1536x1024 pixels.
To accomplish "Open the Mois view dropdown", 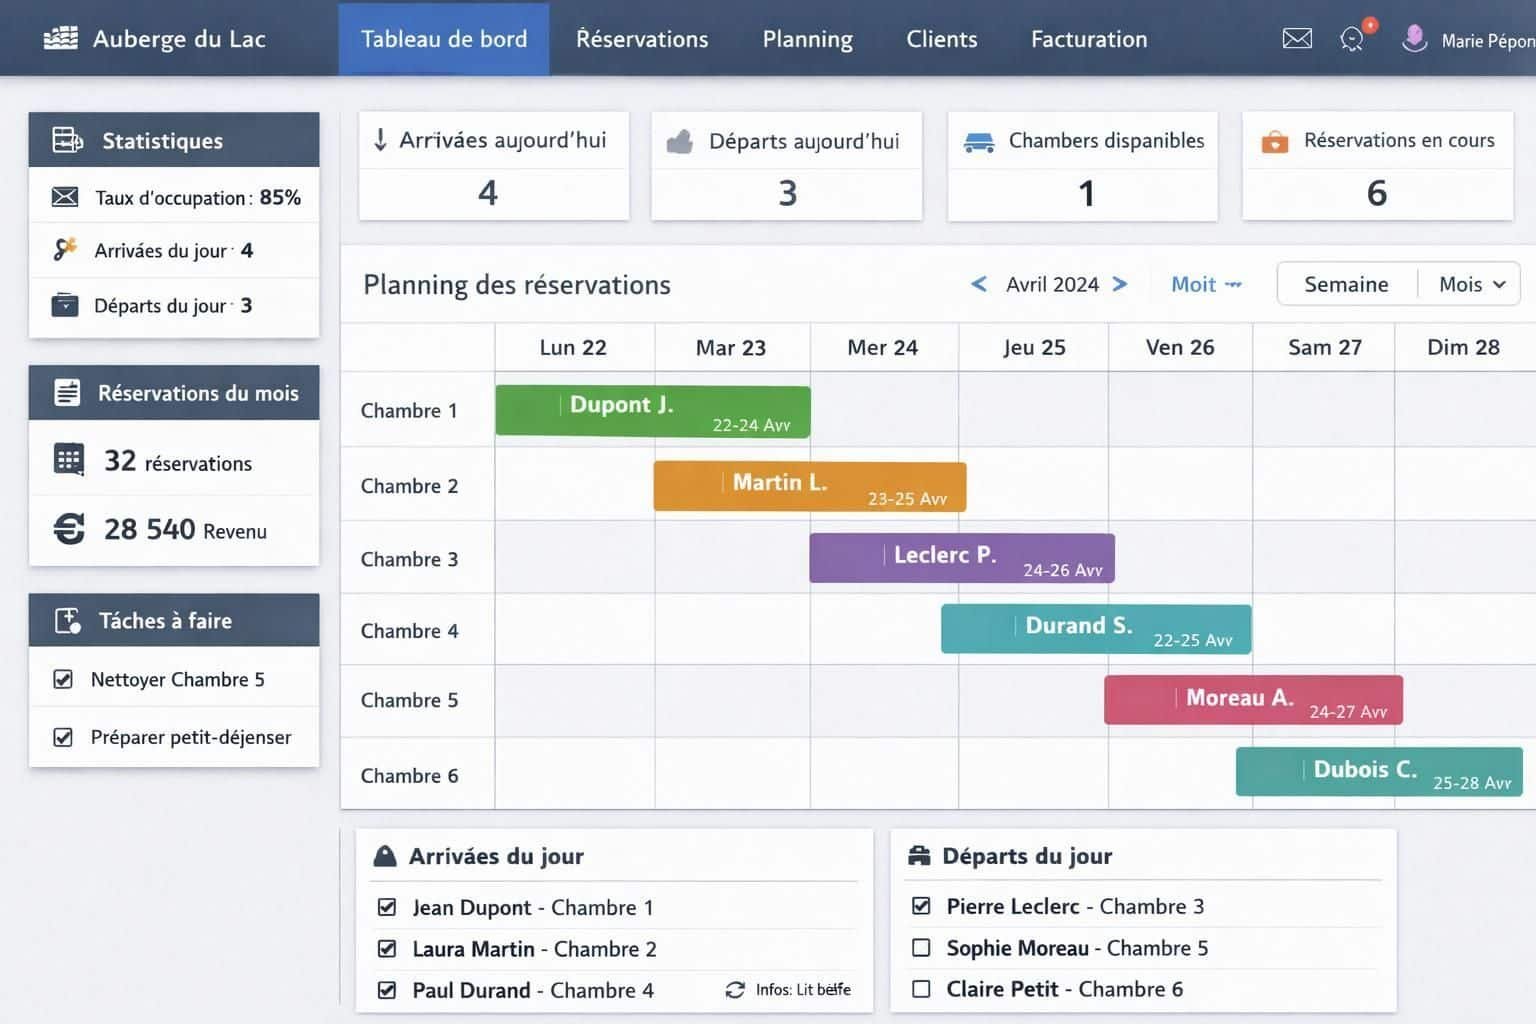I will tap(1471, 285).
